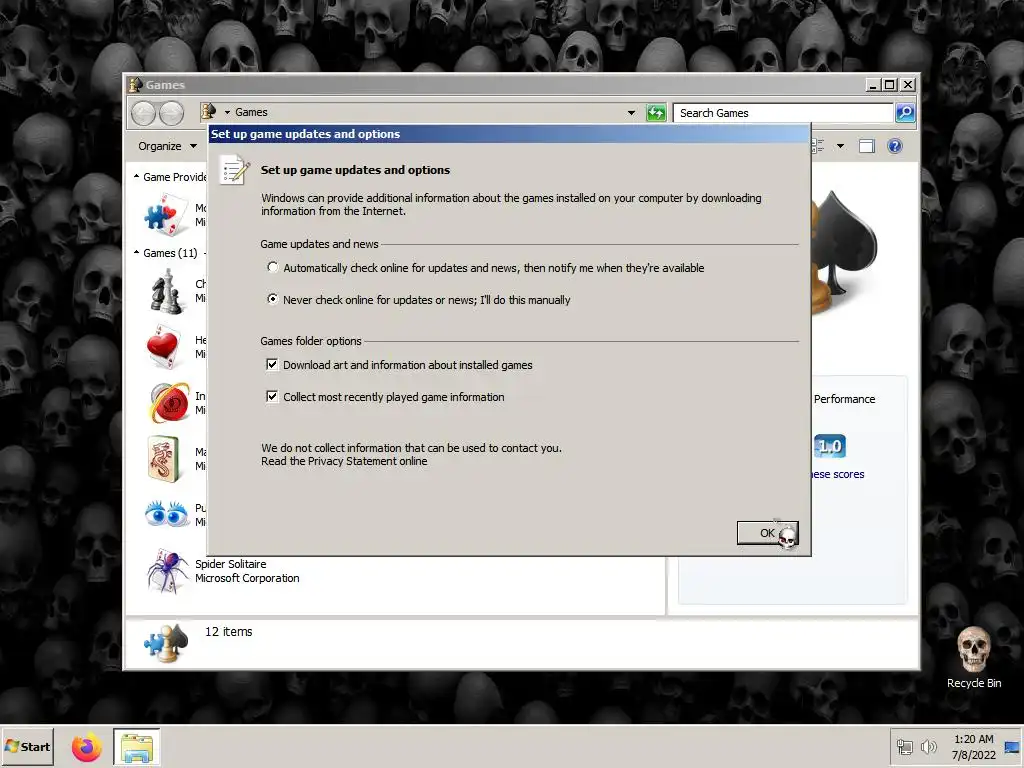
Task: Refresh the Games folder view
Action: point(656,112)
